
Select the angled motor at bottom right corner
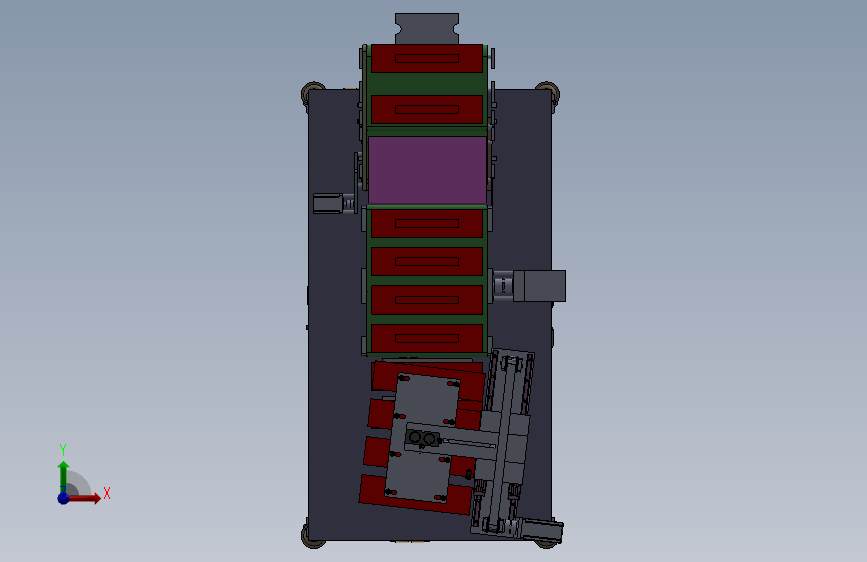[542, 530]
